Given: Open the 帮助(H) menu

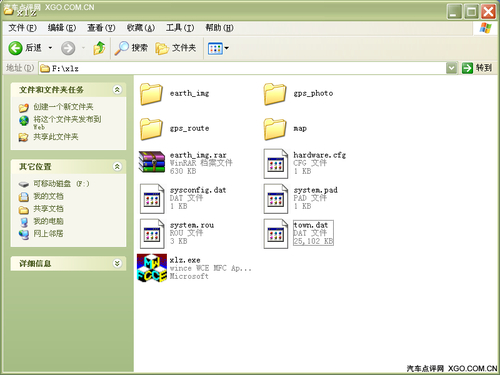Looking at the screenshot, I should (x=219, y=28).
